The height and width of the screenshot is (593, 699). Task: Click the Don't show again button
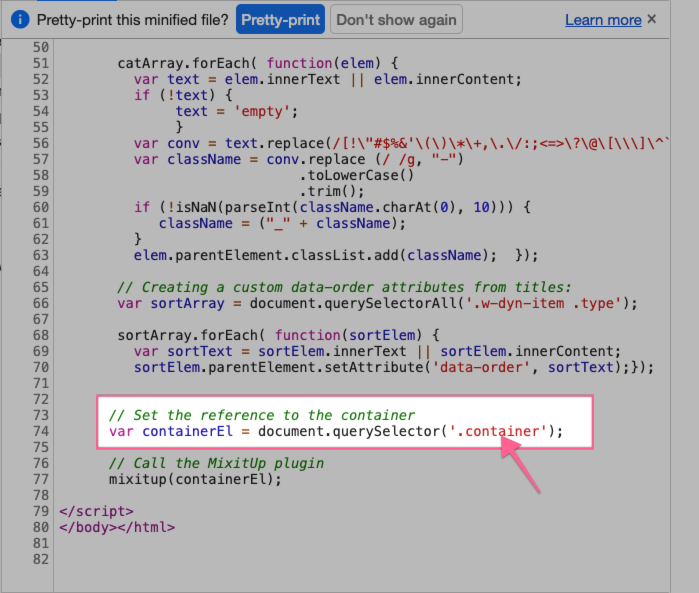click(x=396, y=20)
